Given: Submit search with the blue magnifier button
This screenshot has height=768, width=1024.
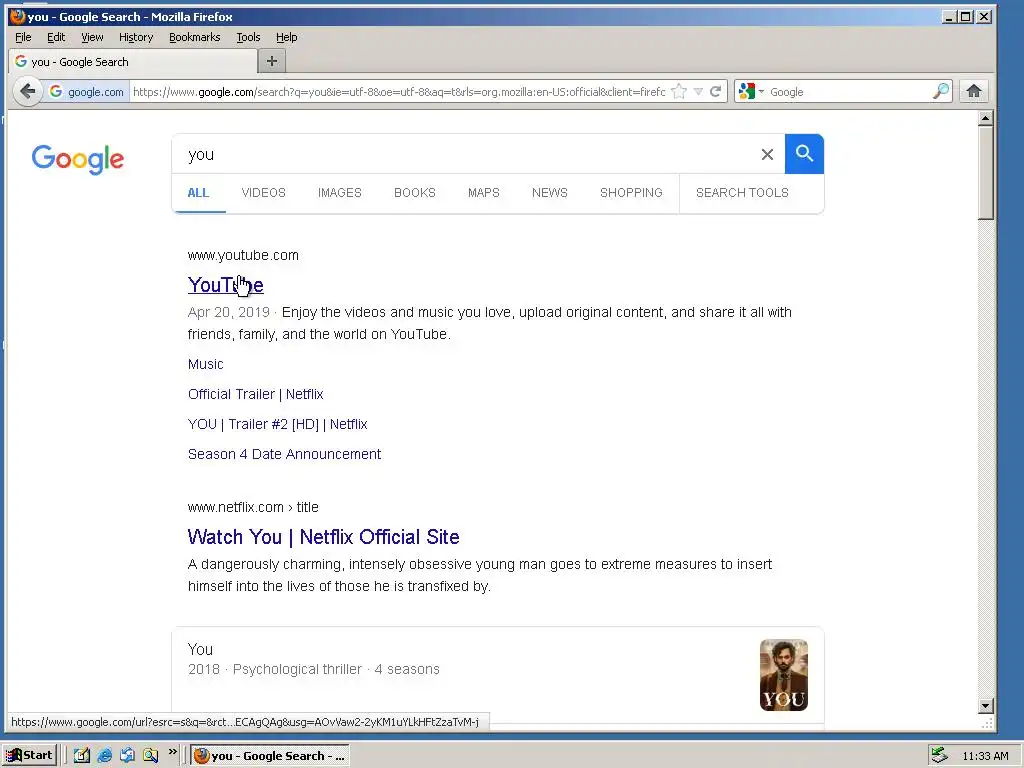Looking at the screenshot, I should click(x=804, y=154).
